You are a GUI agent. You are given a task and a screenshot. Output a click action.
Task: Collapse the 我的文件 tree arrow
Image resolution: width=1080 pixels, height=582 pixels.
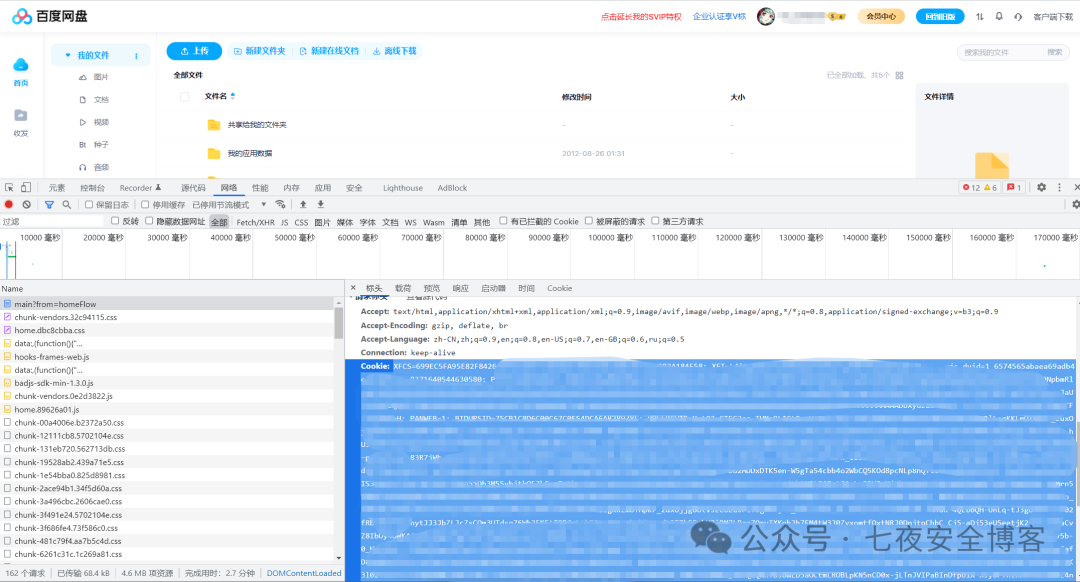68,55
